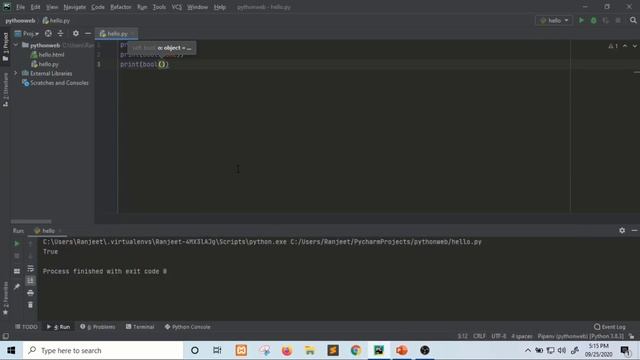Collapse the pythonweb project folder
This screenshot has width=640, height=360.
16,45
